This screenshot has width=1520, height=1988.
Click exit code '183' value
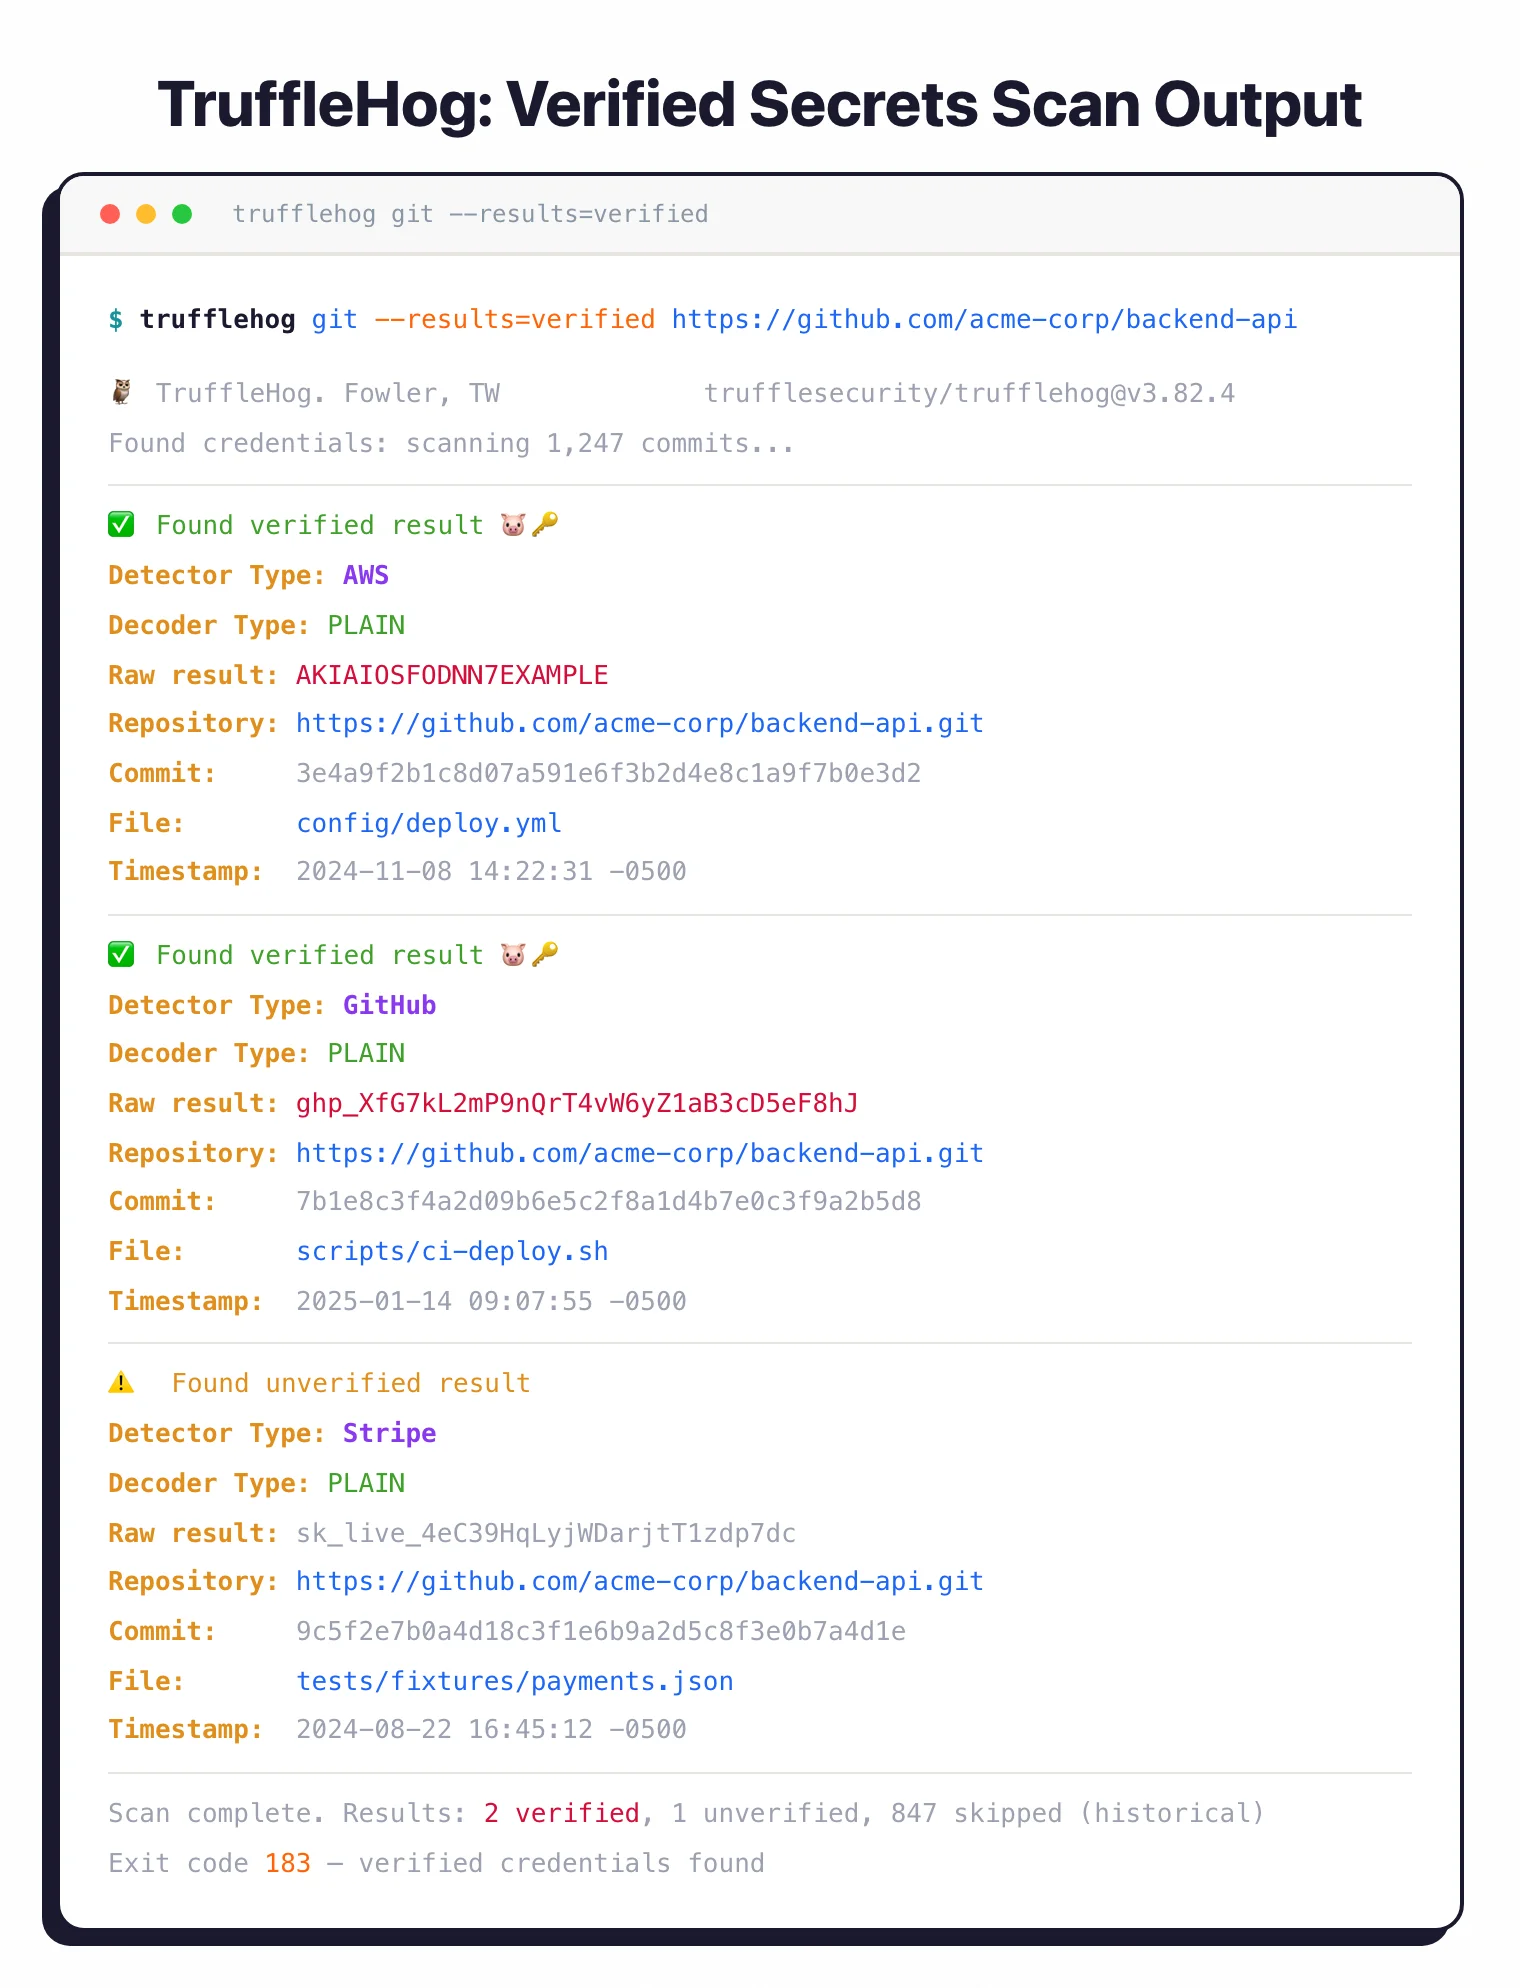288,1863
